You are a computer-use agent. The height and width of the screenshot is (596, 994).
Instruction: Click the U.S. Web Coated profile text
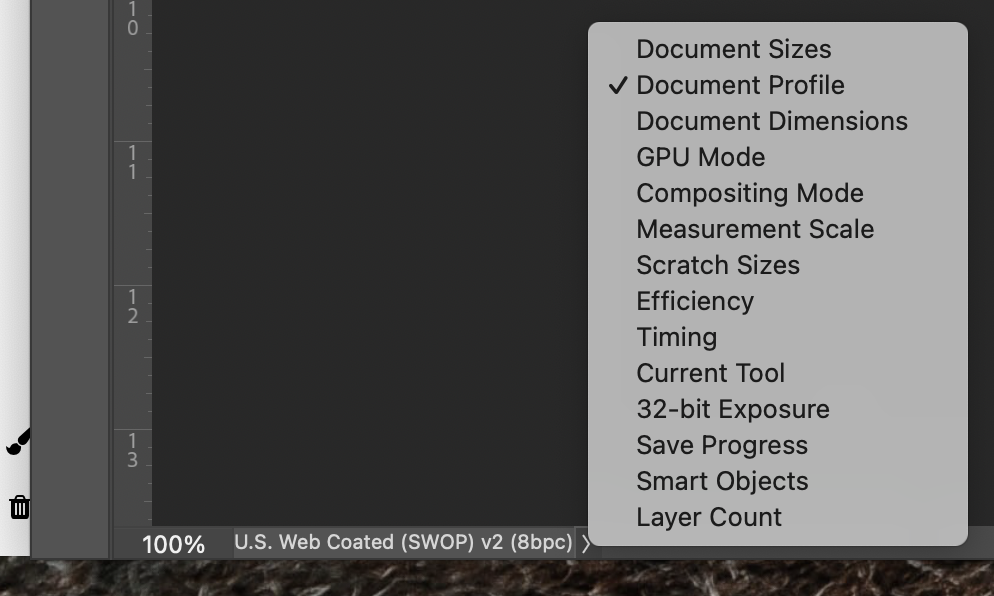[404, 542]
